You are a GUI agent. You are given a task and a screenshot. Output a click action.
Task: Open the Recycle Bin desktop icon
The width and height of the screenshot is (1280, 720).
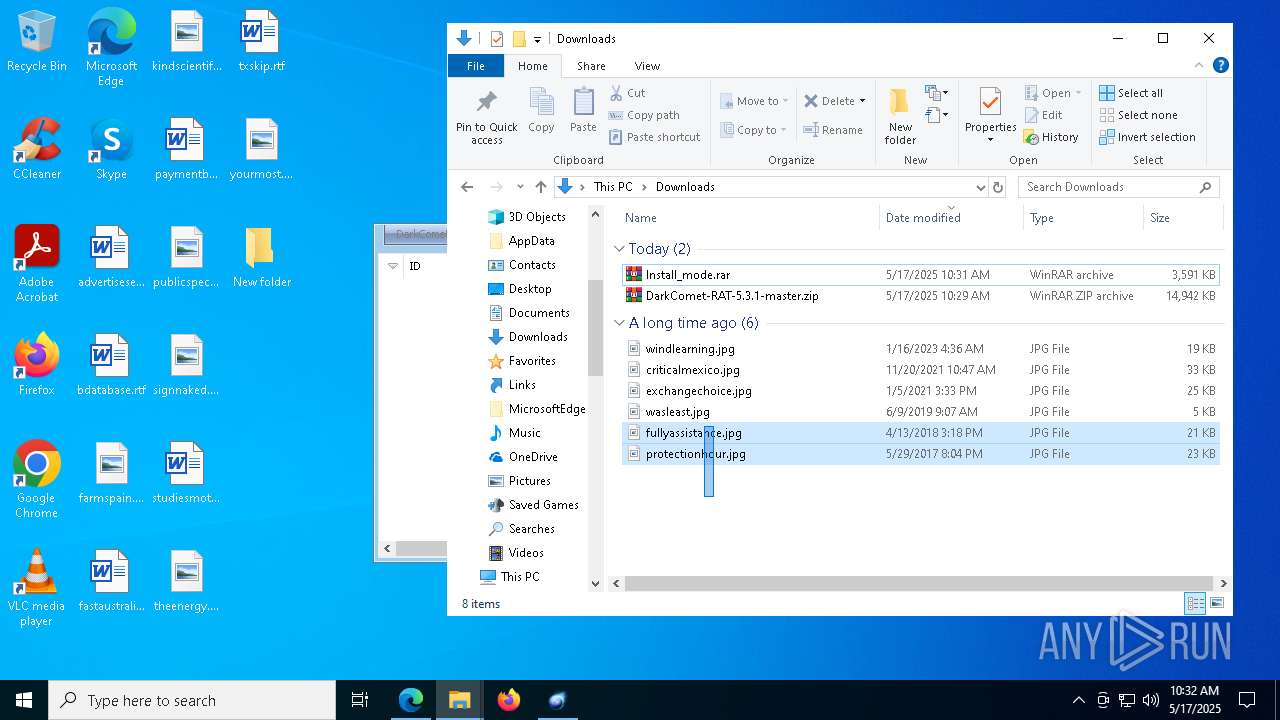37,41
